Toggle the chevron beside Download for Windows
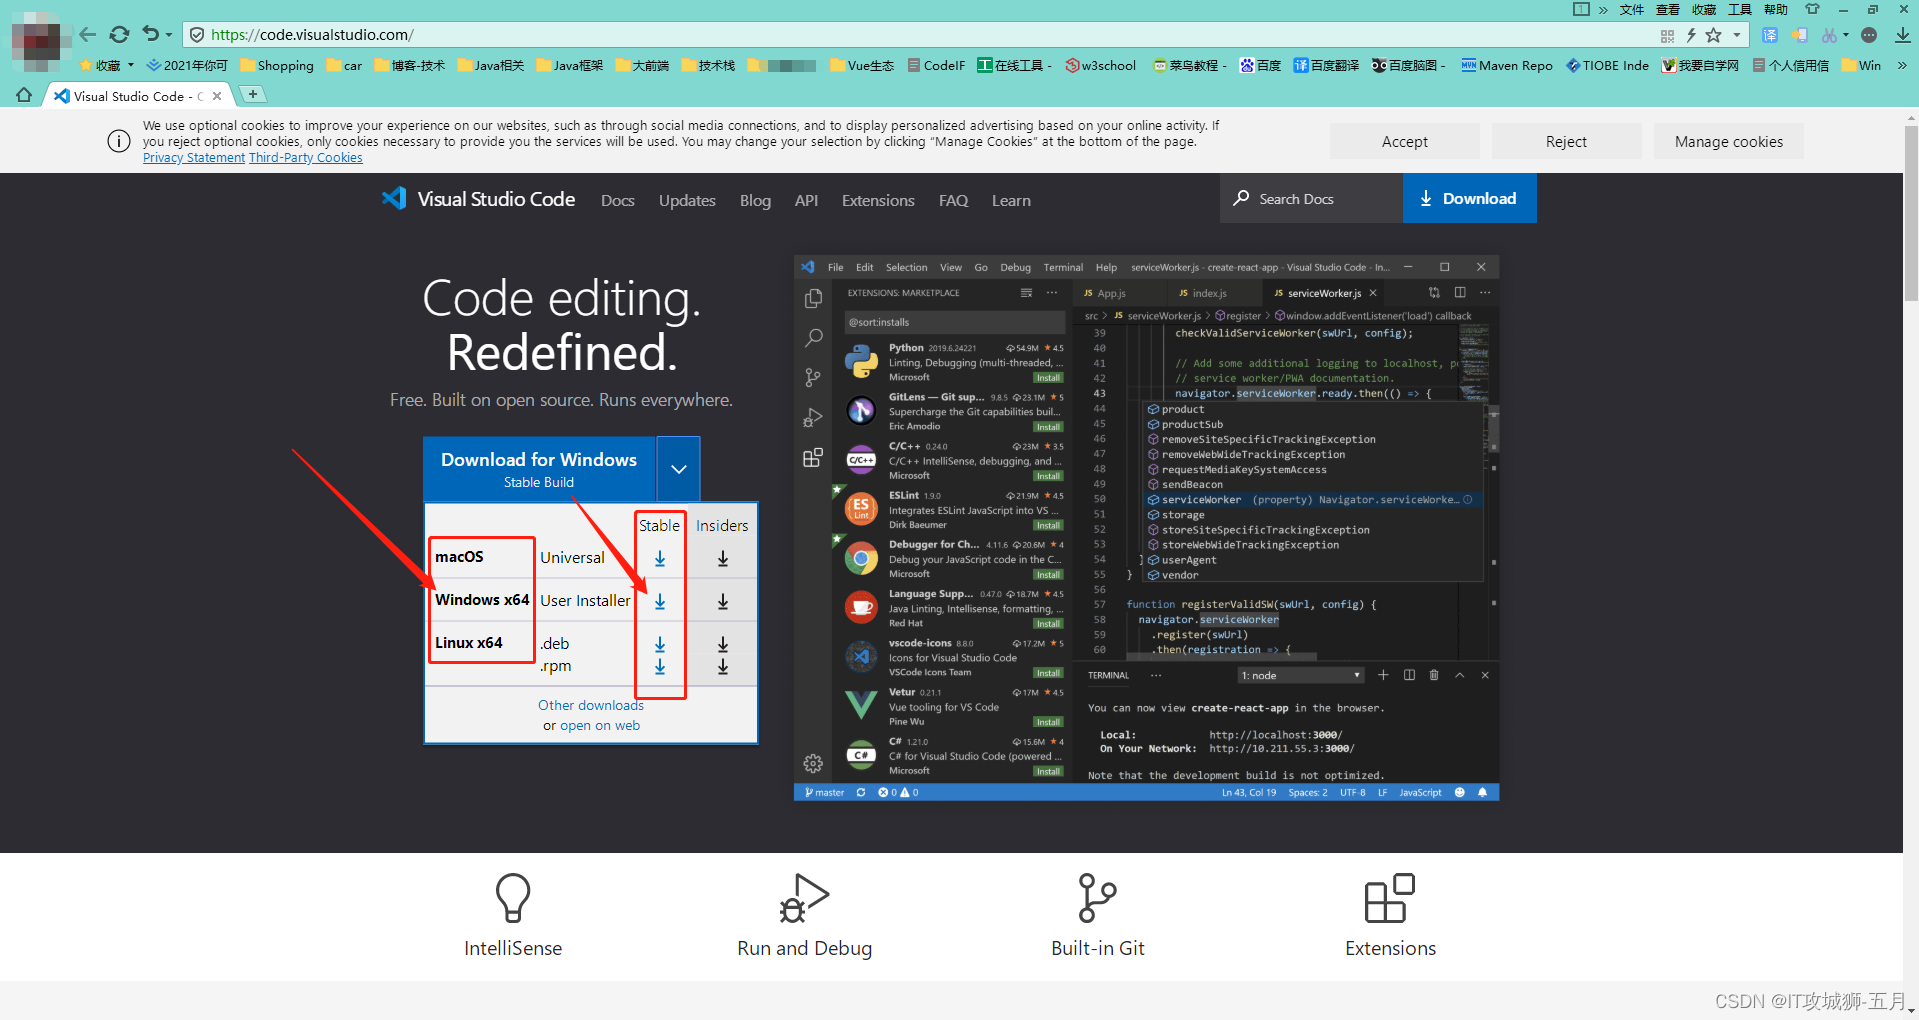 [x=678, y=469]
